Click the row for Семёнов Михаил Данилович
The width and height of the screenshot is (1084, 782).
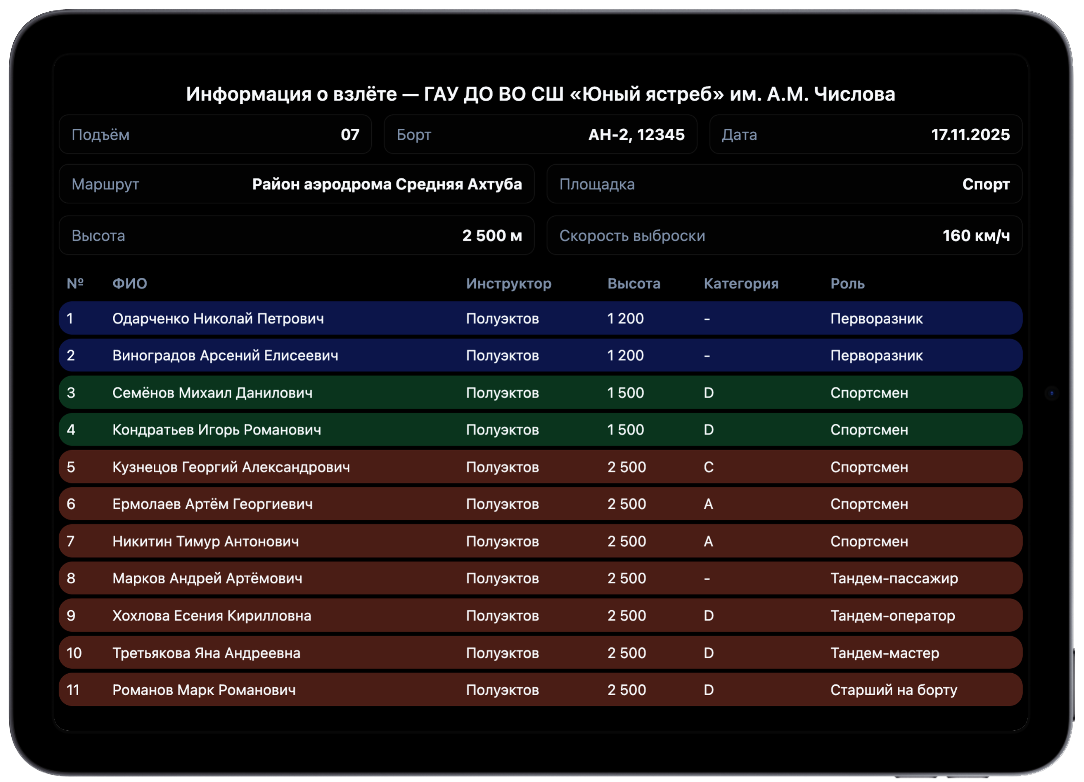[540, 393]
